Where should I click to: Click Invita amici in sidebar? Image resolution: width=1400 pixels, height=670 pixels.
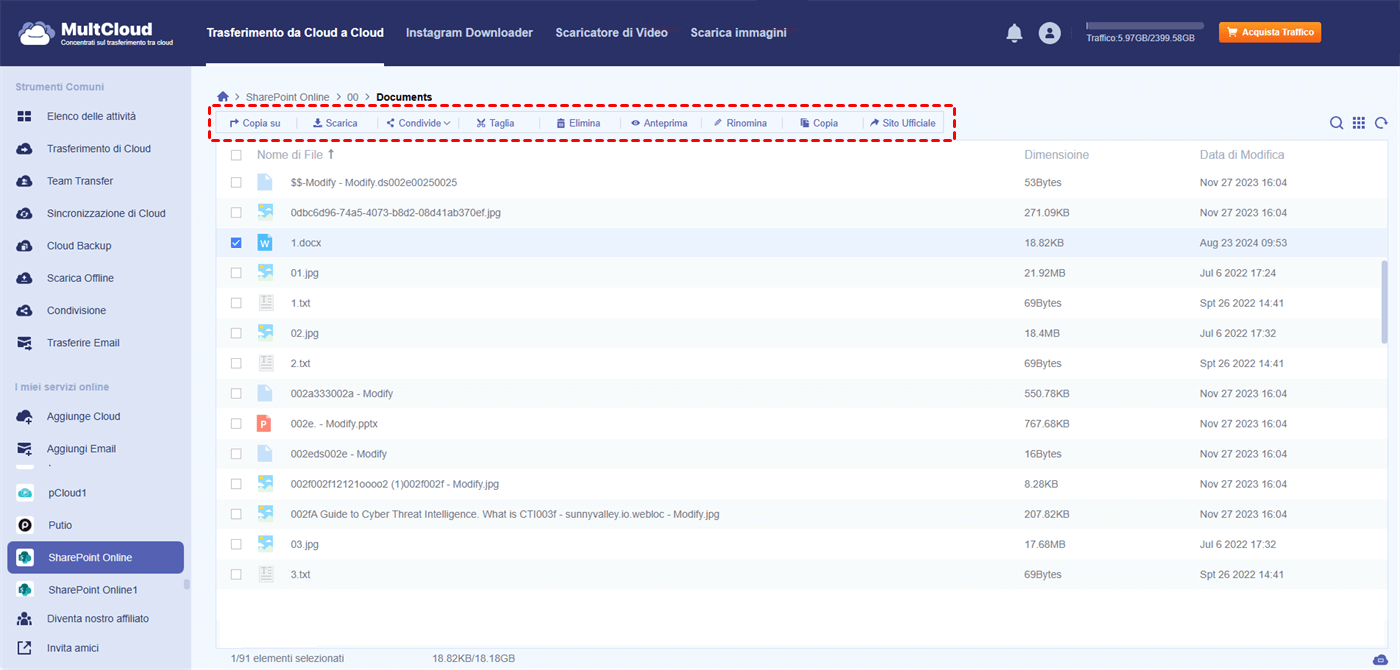pos(73,648)
